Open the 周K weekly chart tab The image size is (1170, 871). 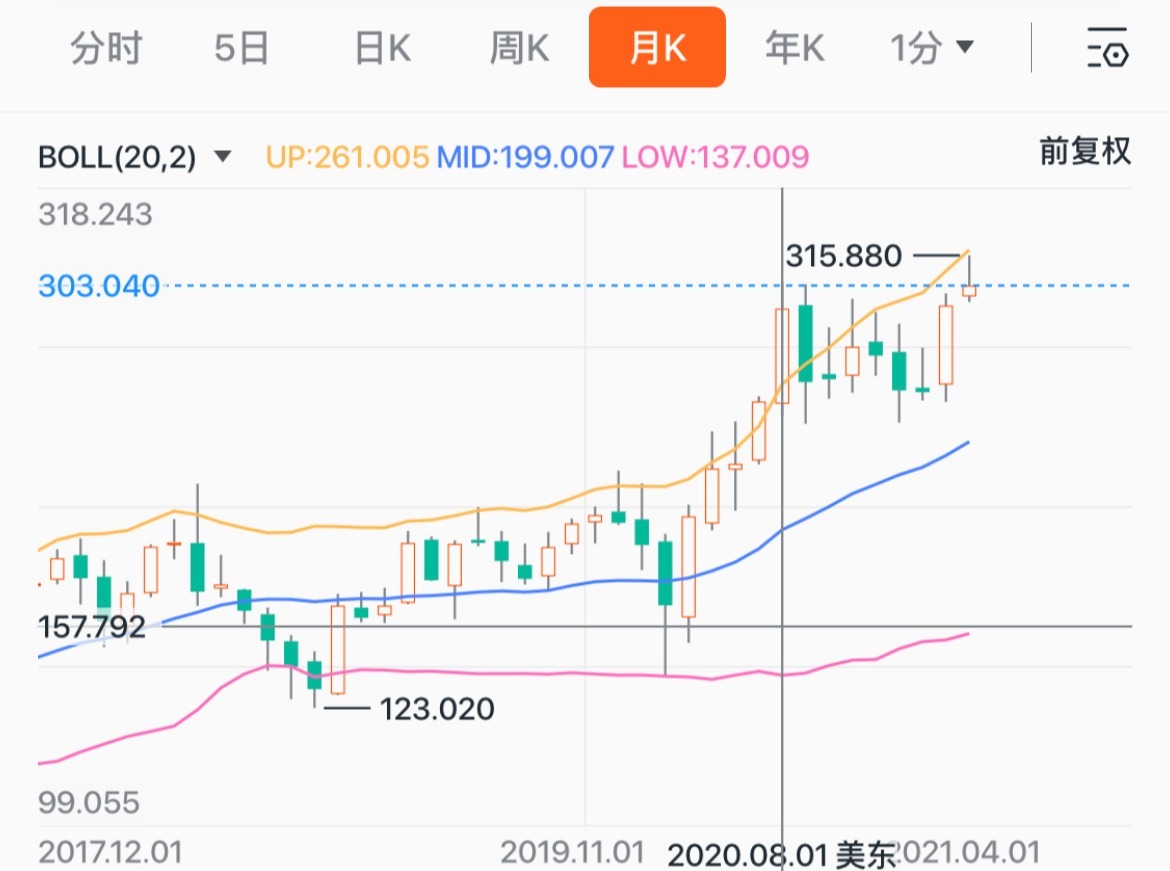(519, 49)
